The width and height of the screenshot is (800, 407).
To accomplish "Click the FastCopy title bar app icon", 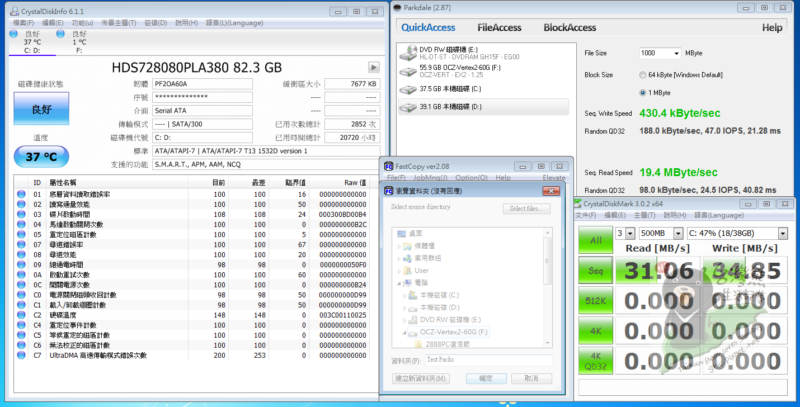I will (x=389, y=166).
